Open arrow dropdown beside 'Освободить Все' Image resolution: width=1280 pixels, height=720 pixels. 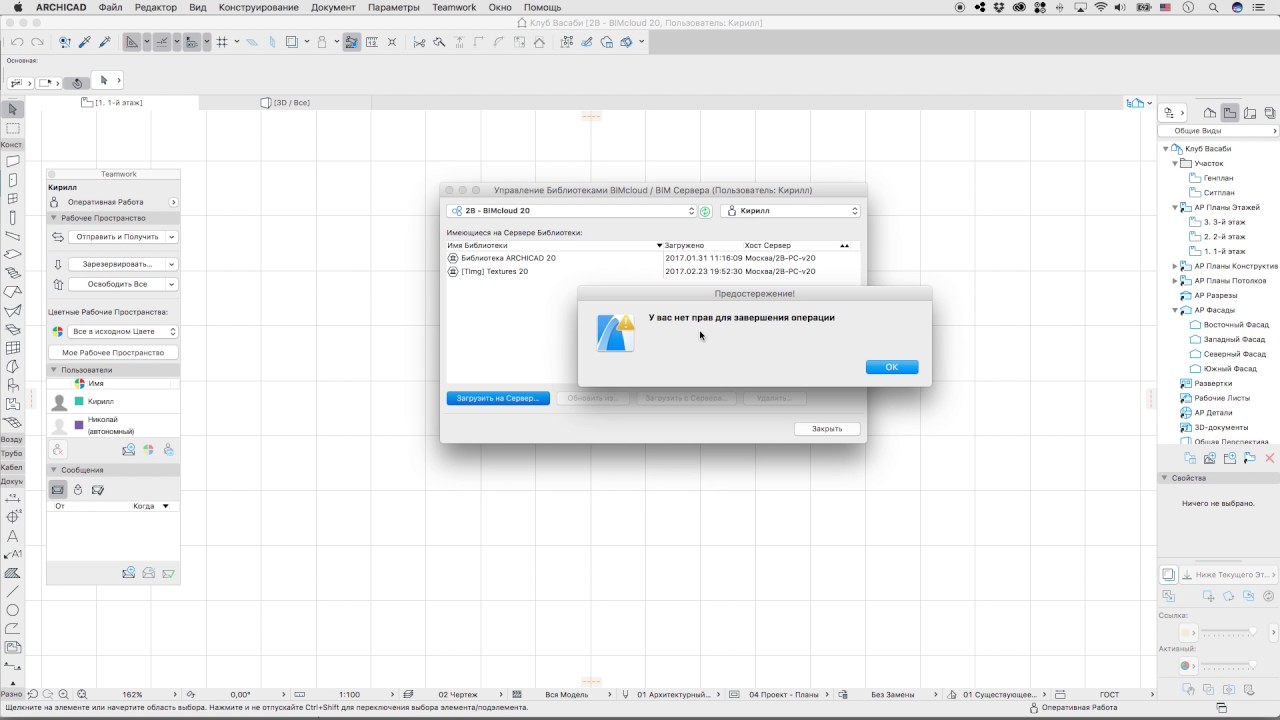[172, 284]
